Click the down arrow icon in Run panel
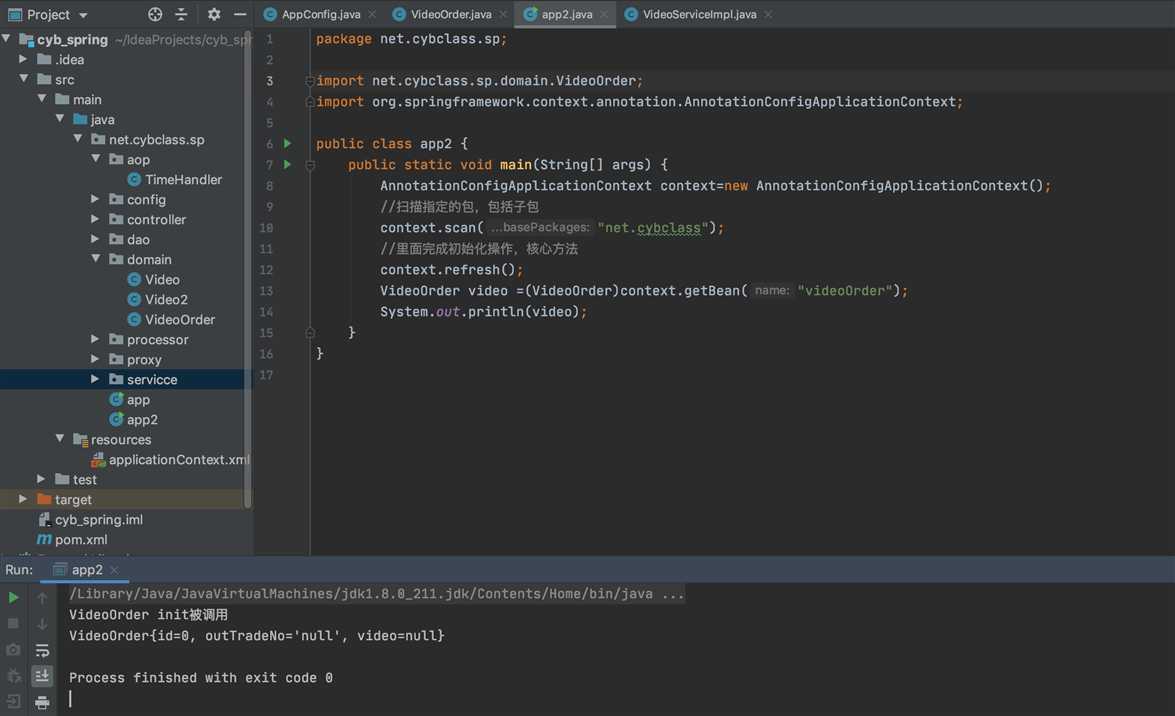The image size is (1175, 716). (42, 623)
